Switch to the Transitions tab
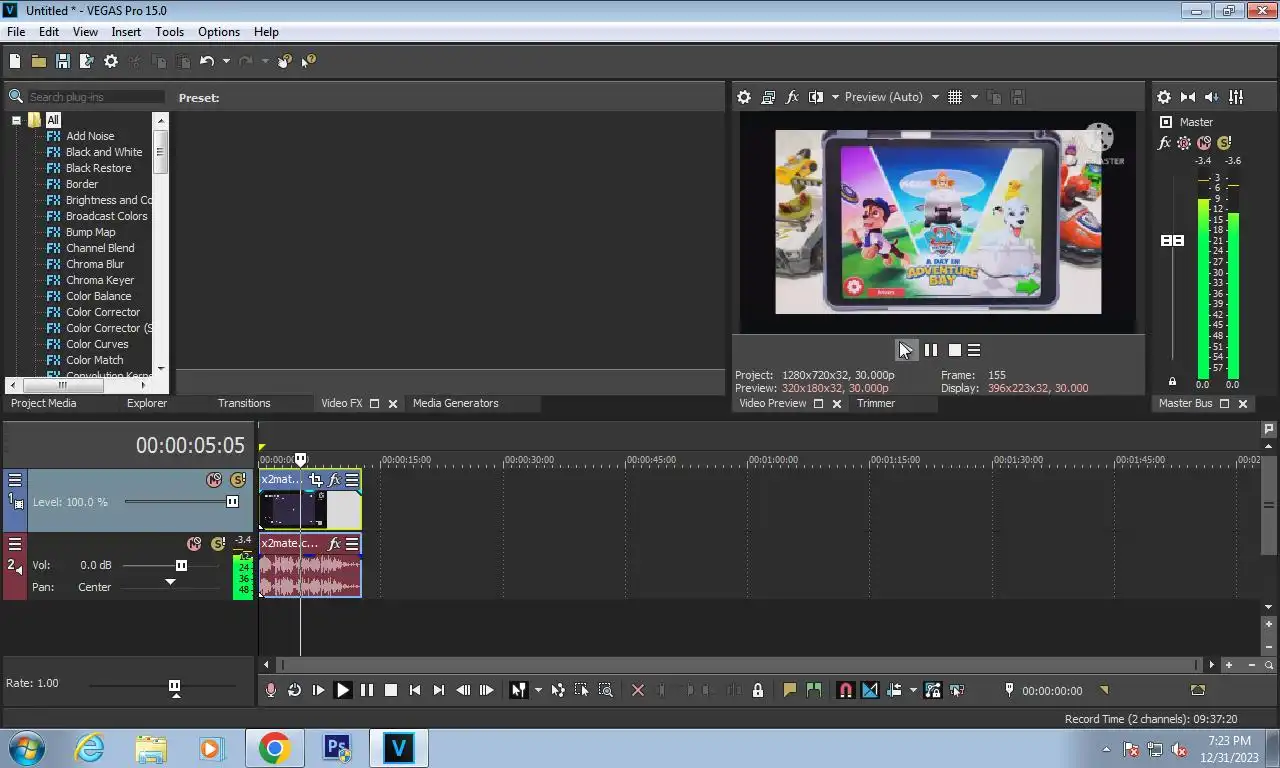This screenshot has height=768, width=1280. (x=244, y=403)
